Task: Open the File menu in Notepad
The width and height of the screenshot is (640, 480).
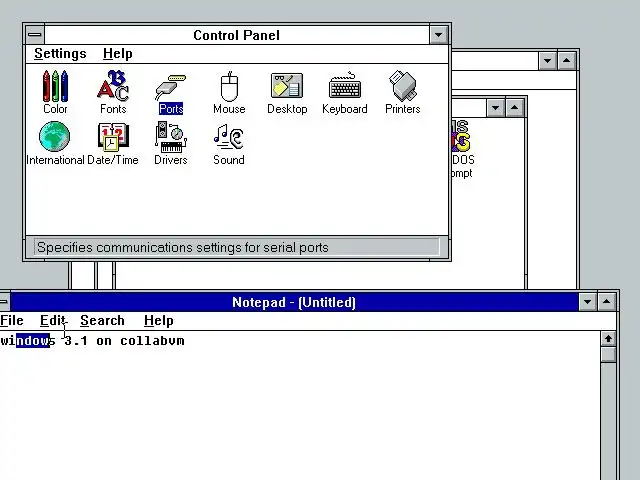Action: pos(11,320)
